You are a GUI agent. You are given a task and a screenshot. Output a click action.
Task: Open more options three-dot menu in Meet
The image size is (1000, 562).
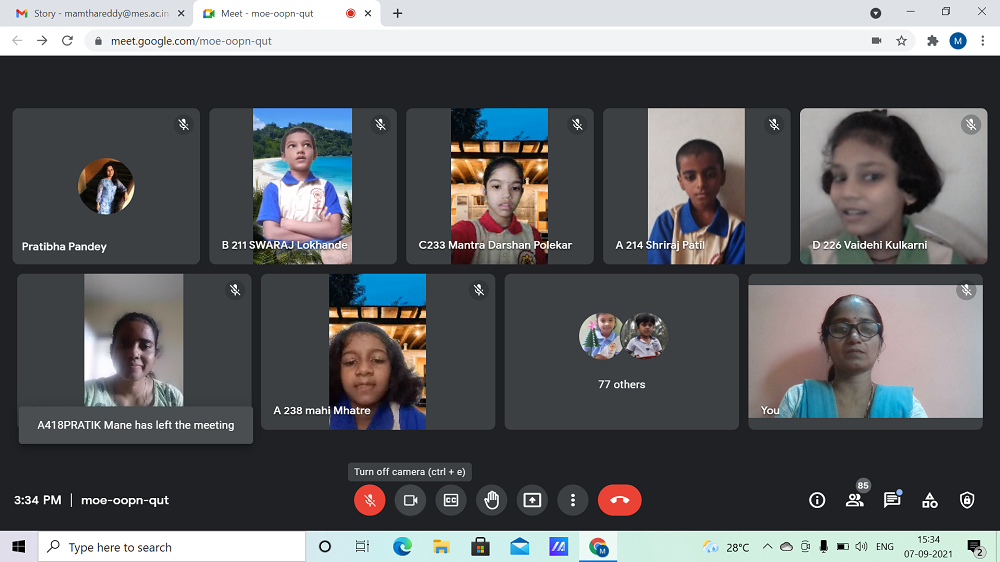pyautogui.click(x=573, y=500)
